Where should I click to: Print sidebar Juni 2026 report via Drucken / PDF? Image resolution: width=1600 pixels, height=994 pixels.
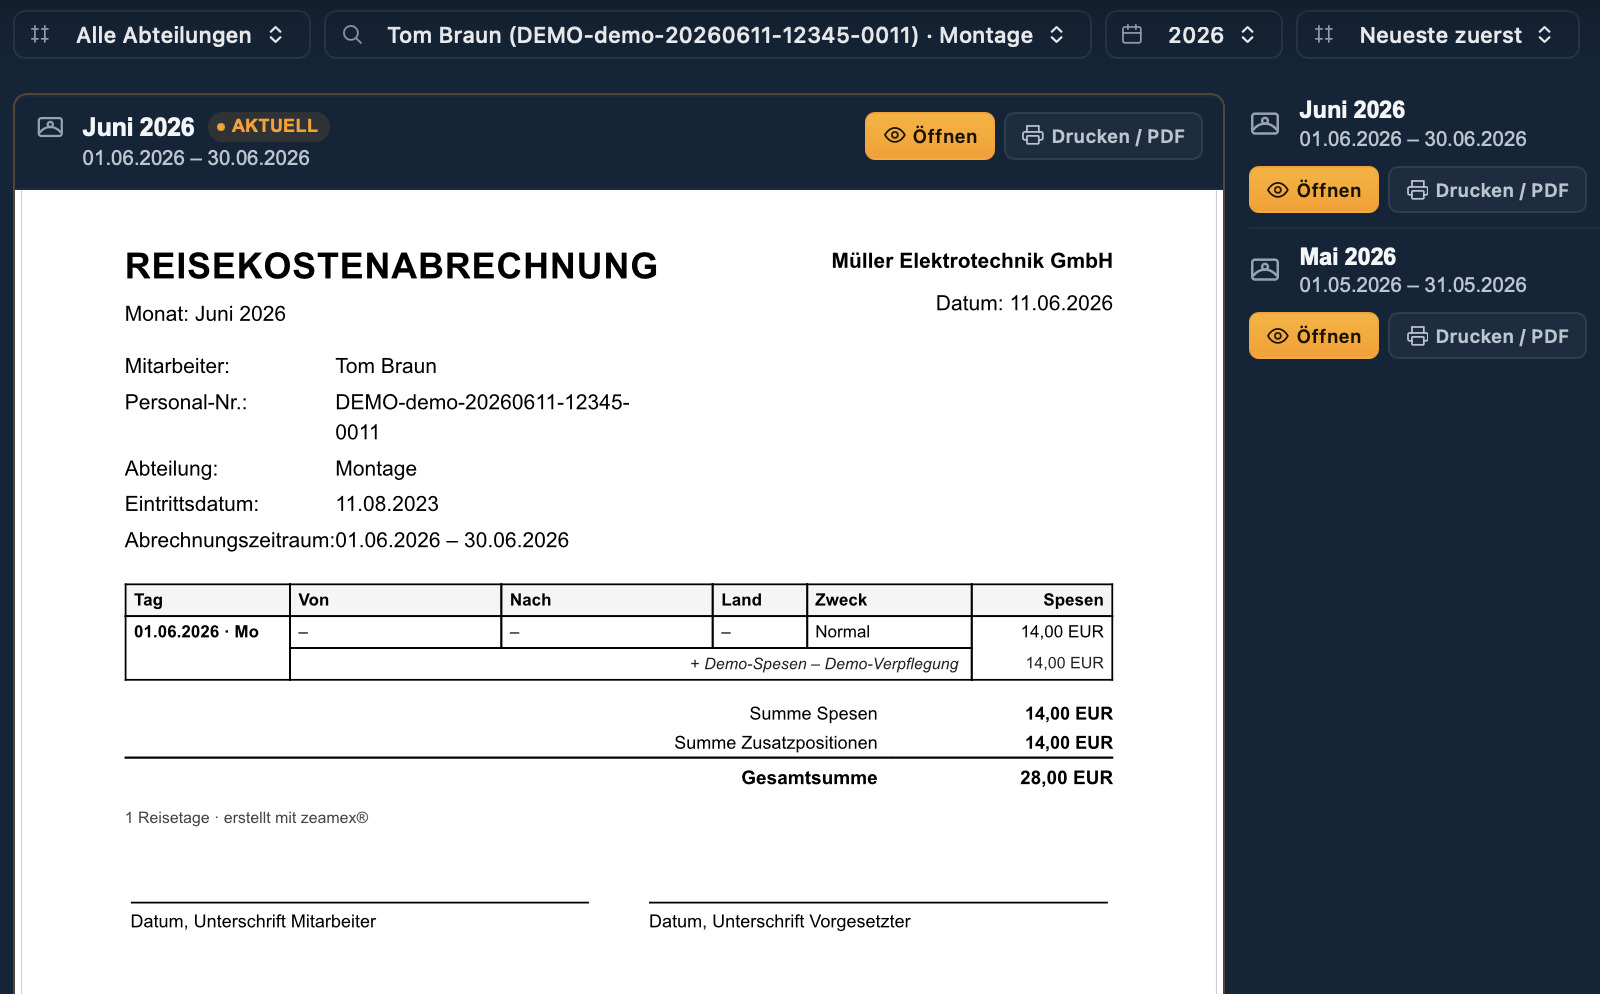click(x=1487, y=190)
